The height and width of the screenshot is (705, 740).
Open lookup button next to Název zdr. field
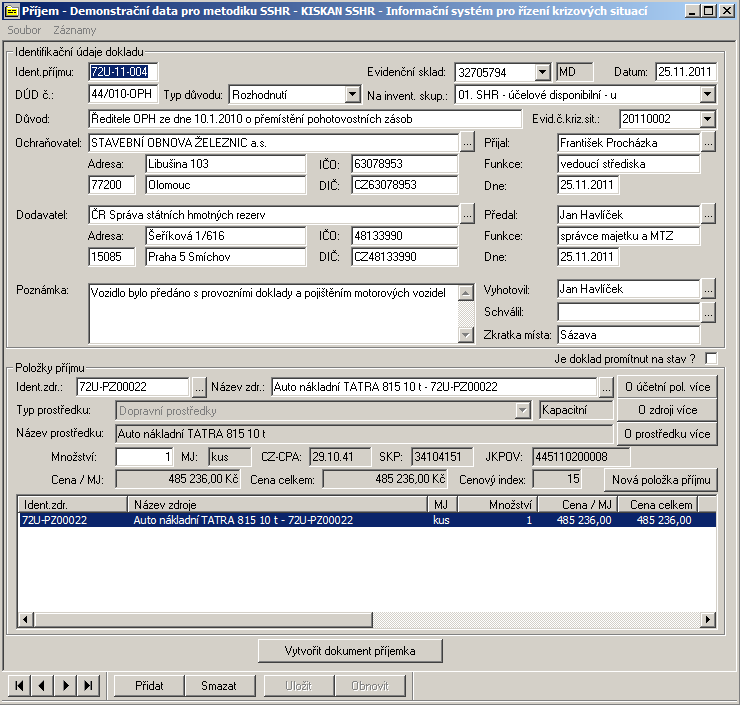pyautogui.click(x=606, y=387)
